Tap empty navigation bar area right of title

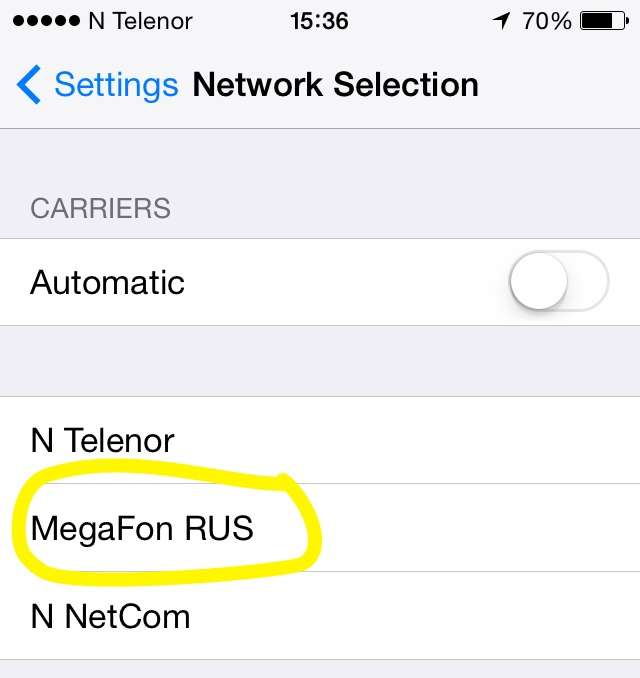coord(558,85)
